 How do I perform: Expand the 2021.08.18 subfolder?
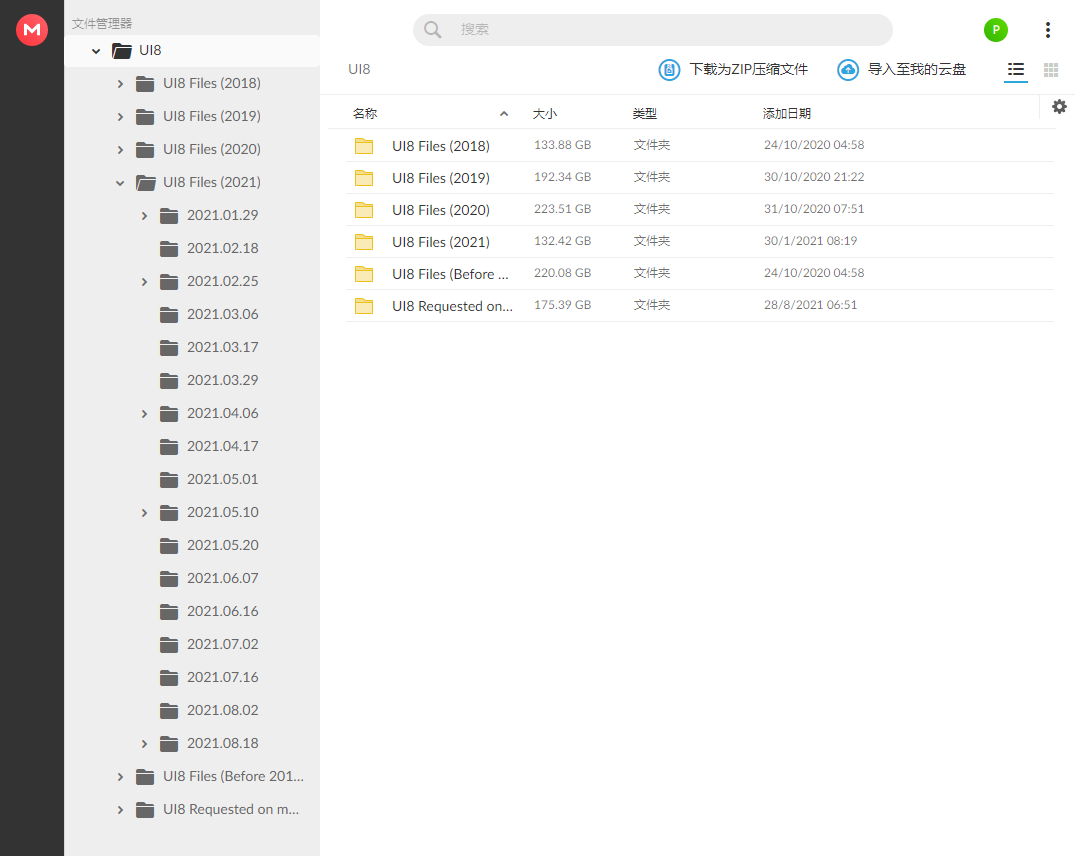click(144, 744)
